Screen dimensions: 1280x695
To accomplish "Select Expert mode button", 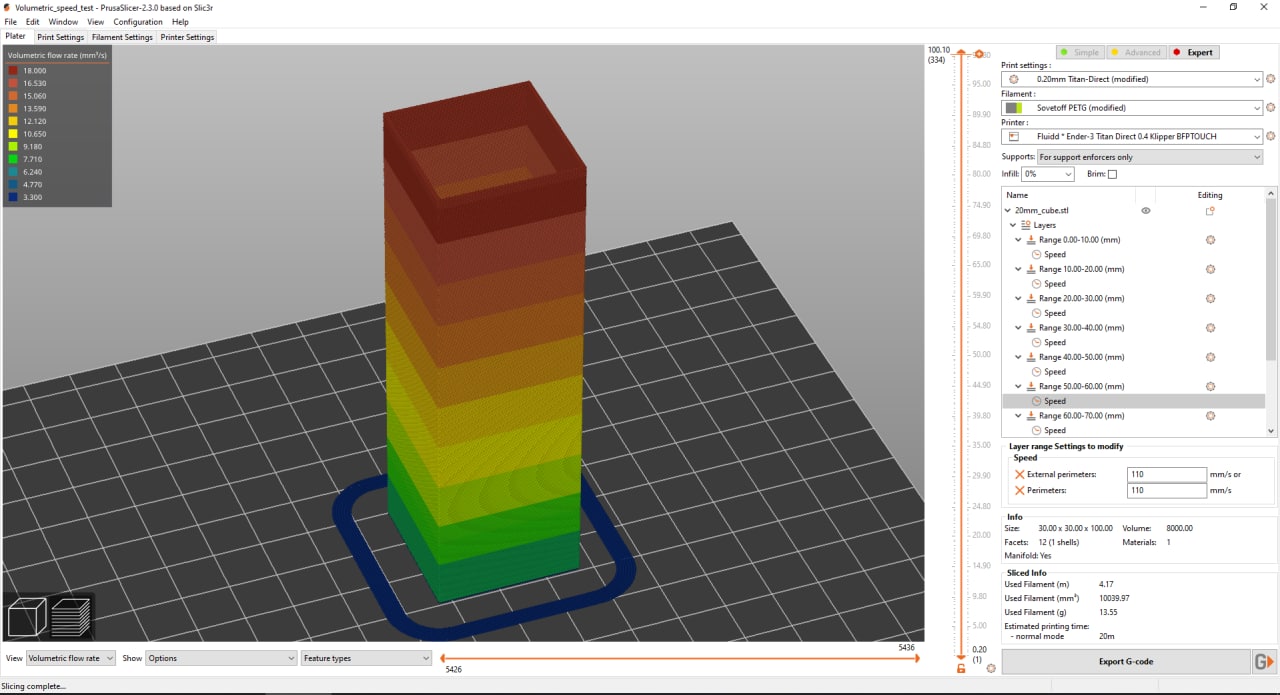I will click(1193, 52).
